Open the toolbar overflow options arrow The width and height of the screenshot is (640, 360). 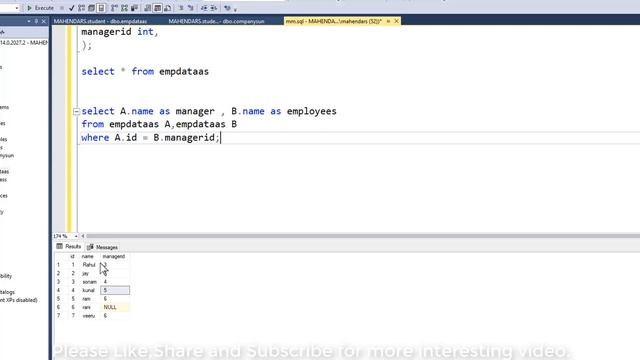(x=235, y=9)
